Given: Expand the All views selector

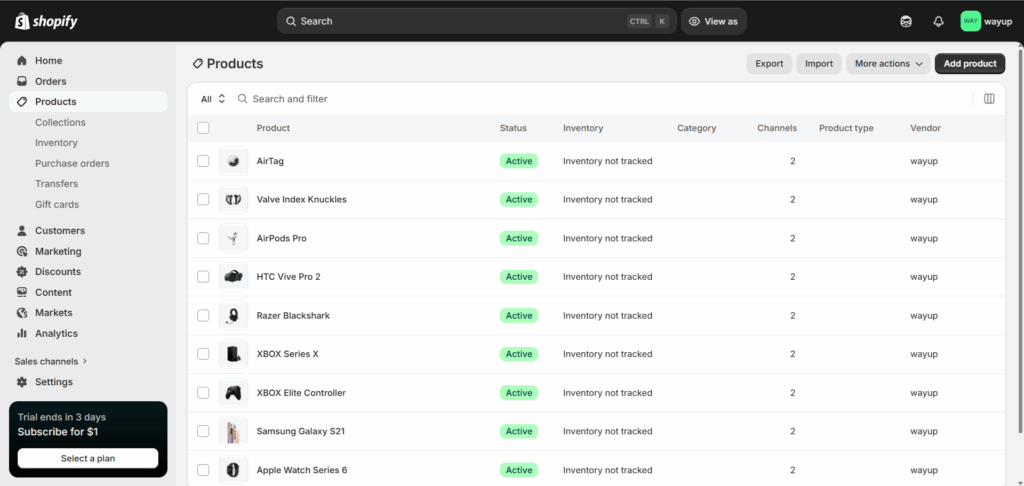Looking at the screenshot, I should click(213, 99).
